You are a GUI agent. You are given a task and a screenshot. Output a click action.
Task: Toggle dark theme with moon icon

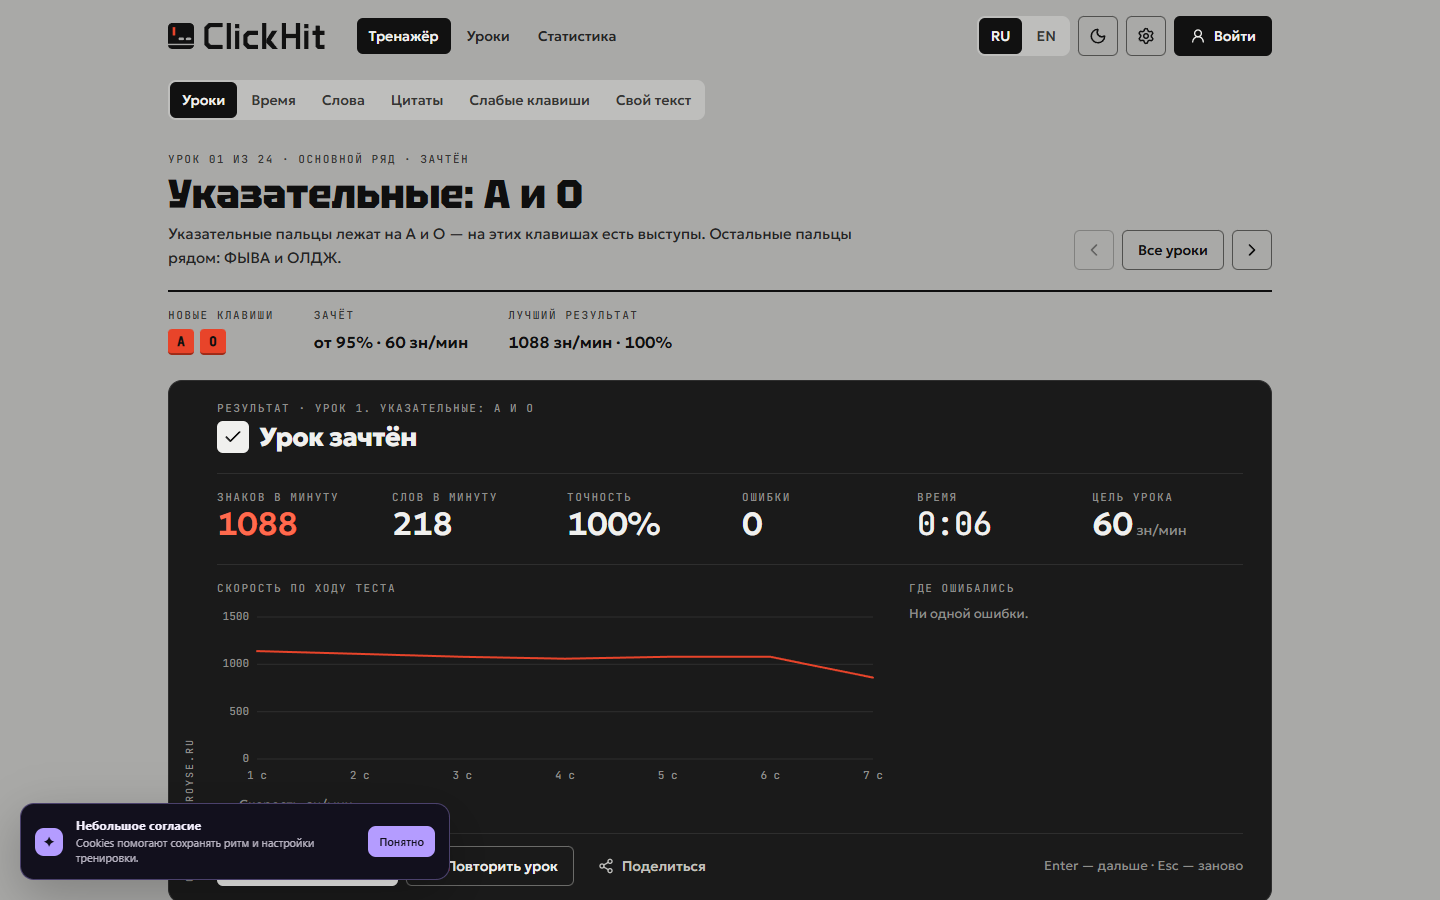click(1098, 36)
